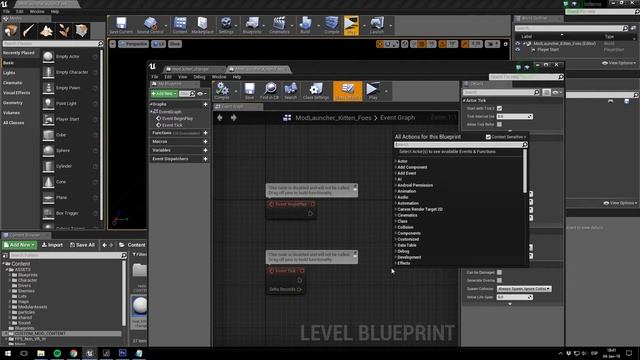Click Compile in main editor toolbar

[x=331, y=25]
